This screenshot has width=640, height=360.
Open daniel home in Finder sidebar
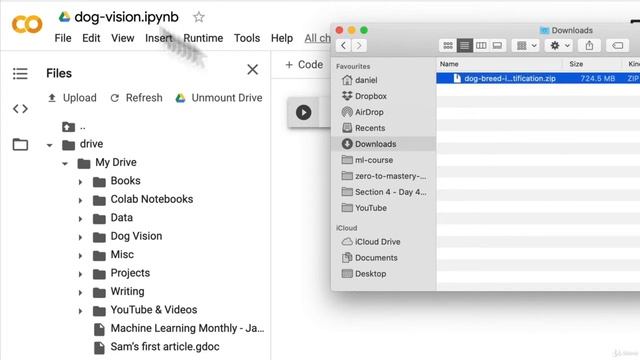coord(360,80)
